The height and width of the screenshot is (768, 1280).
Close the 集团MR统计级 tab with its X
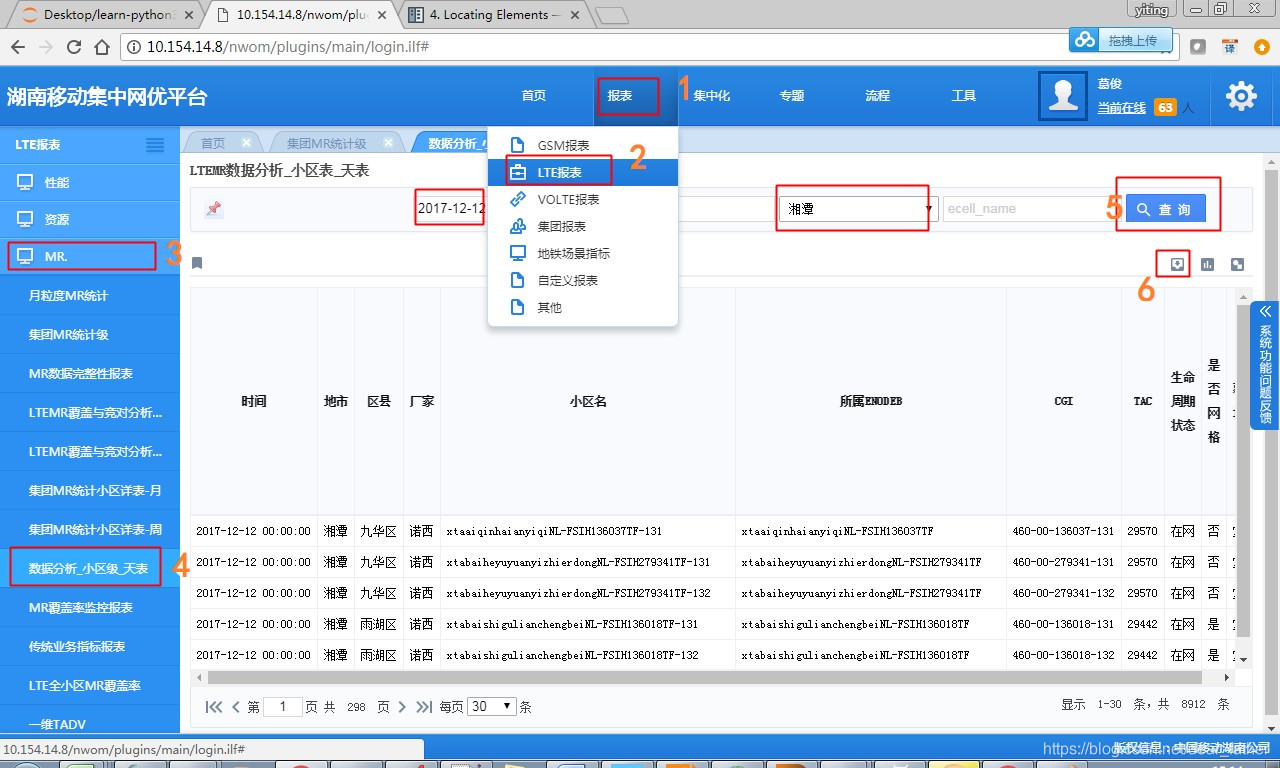coord(388,143)
